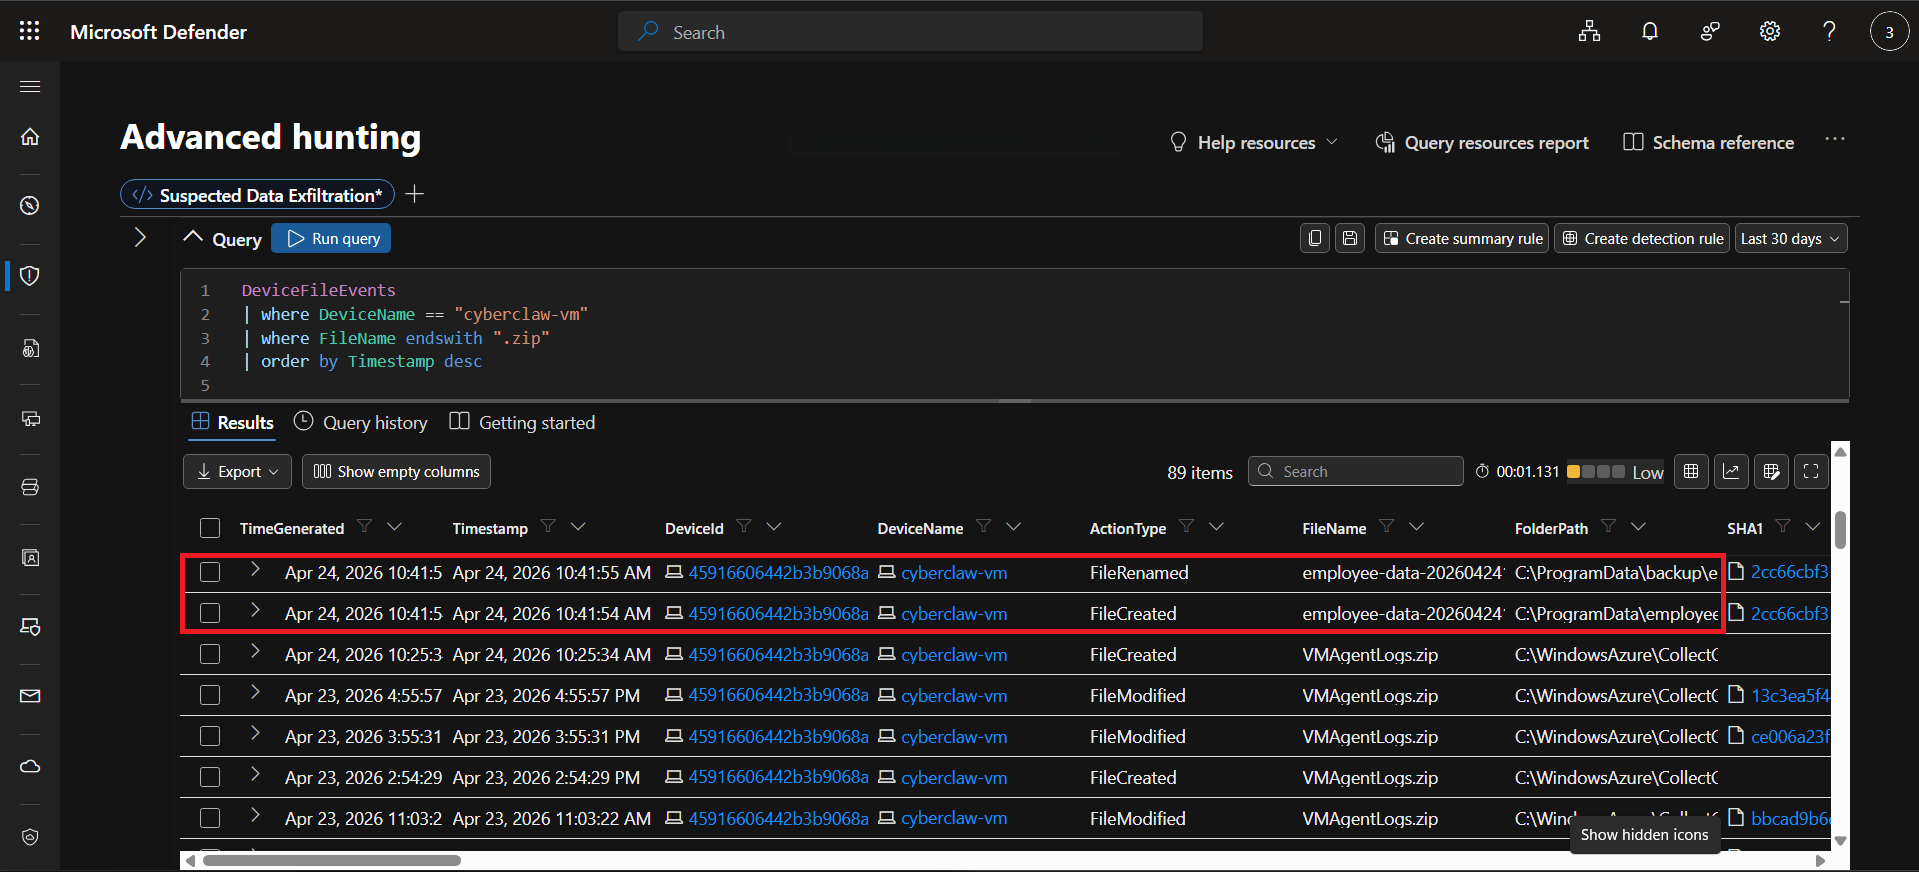This screenshot has width=1919, height=872.
Task: Open the Export dropdown
Action: click(237, 472)
